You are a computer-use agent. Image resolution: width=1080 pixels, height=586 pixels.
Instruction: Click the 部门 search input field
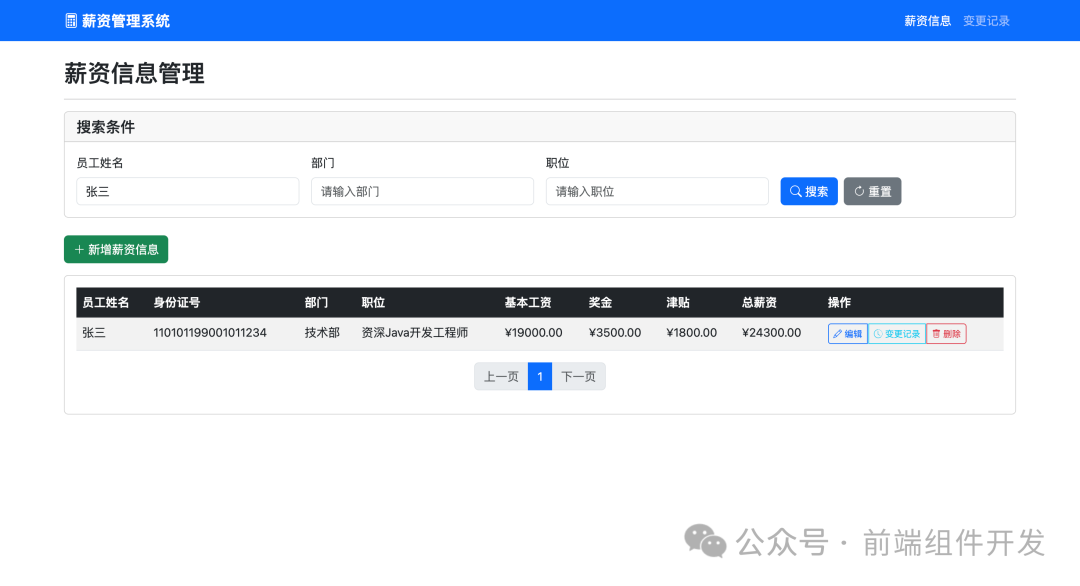(x=422, y=191)
